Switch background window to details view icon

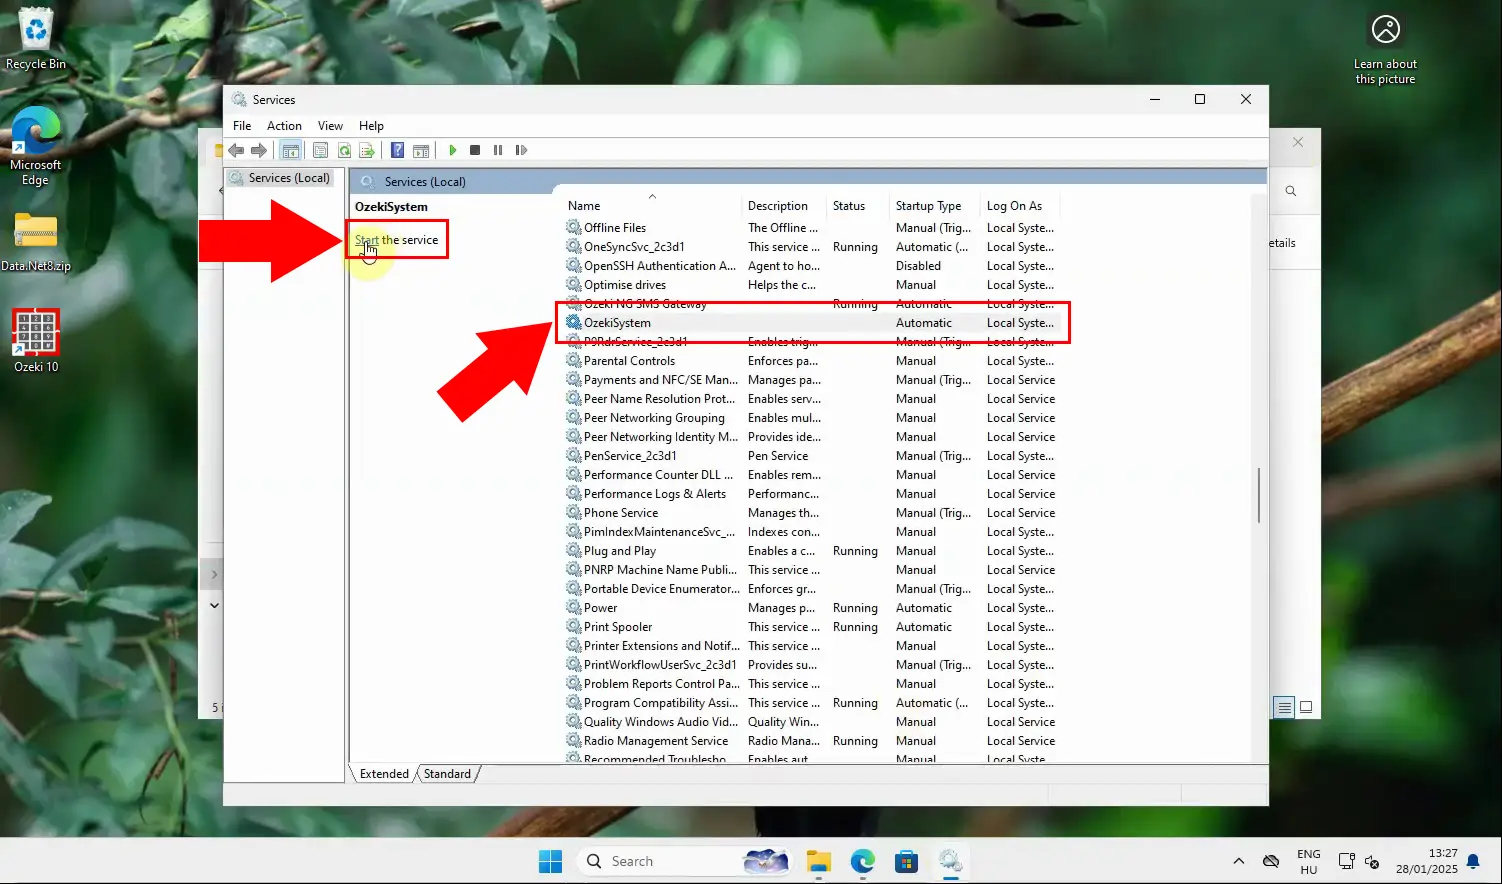point(1285,707)
